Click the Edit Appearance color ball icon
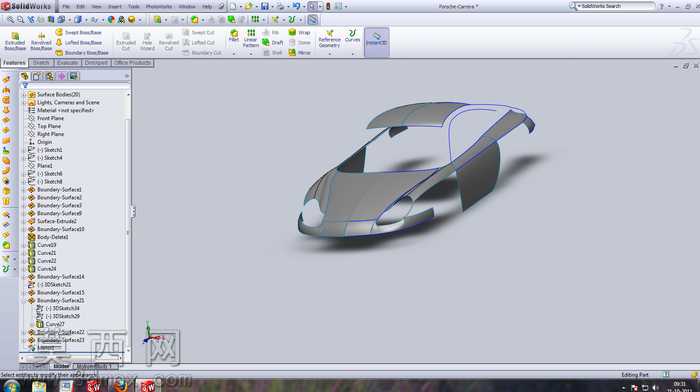The image size is (700, 392). (111, 20)
